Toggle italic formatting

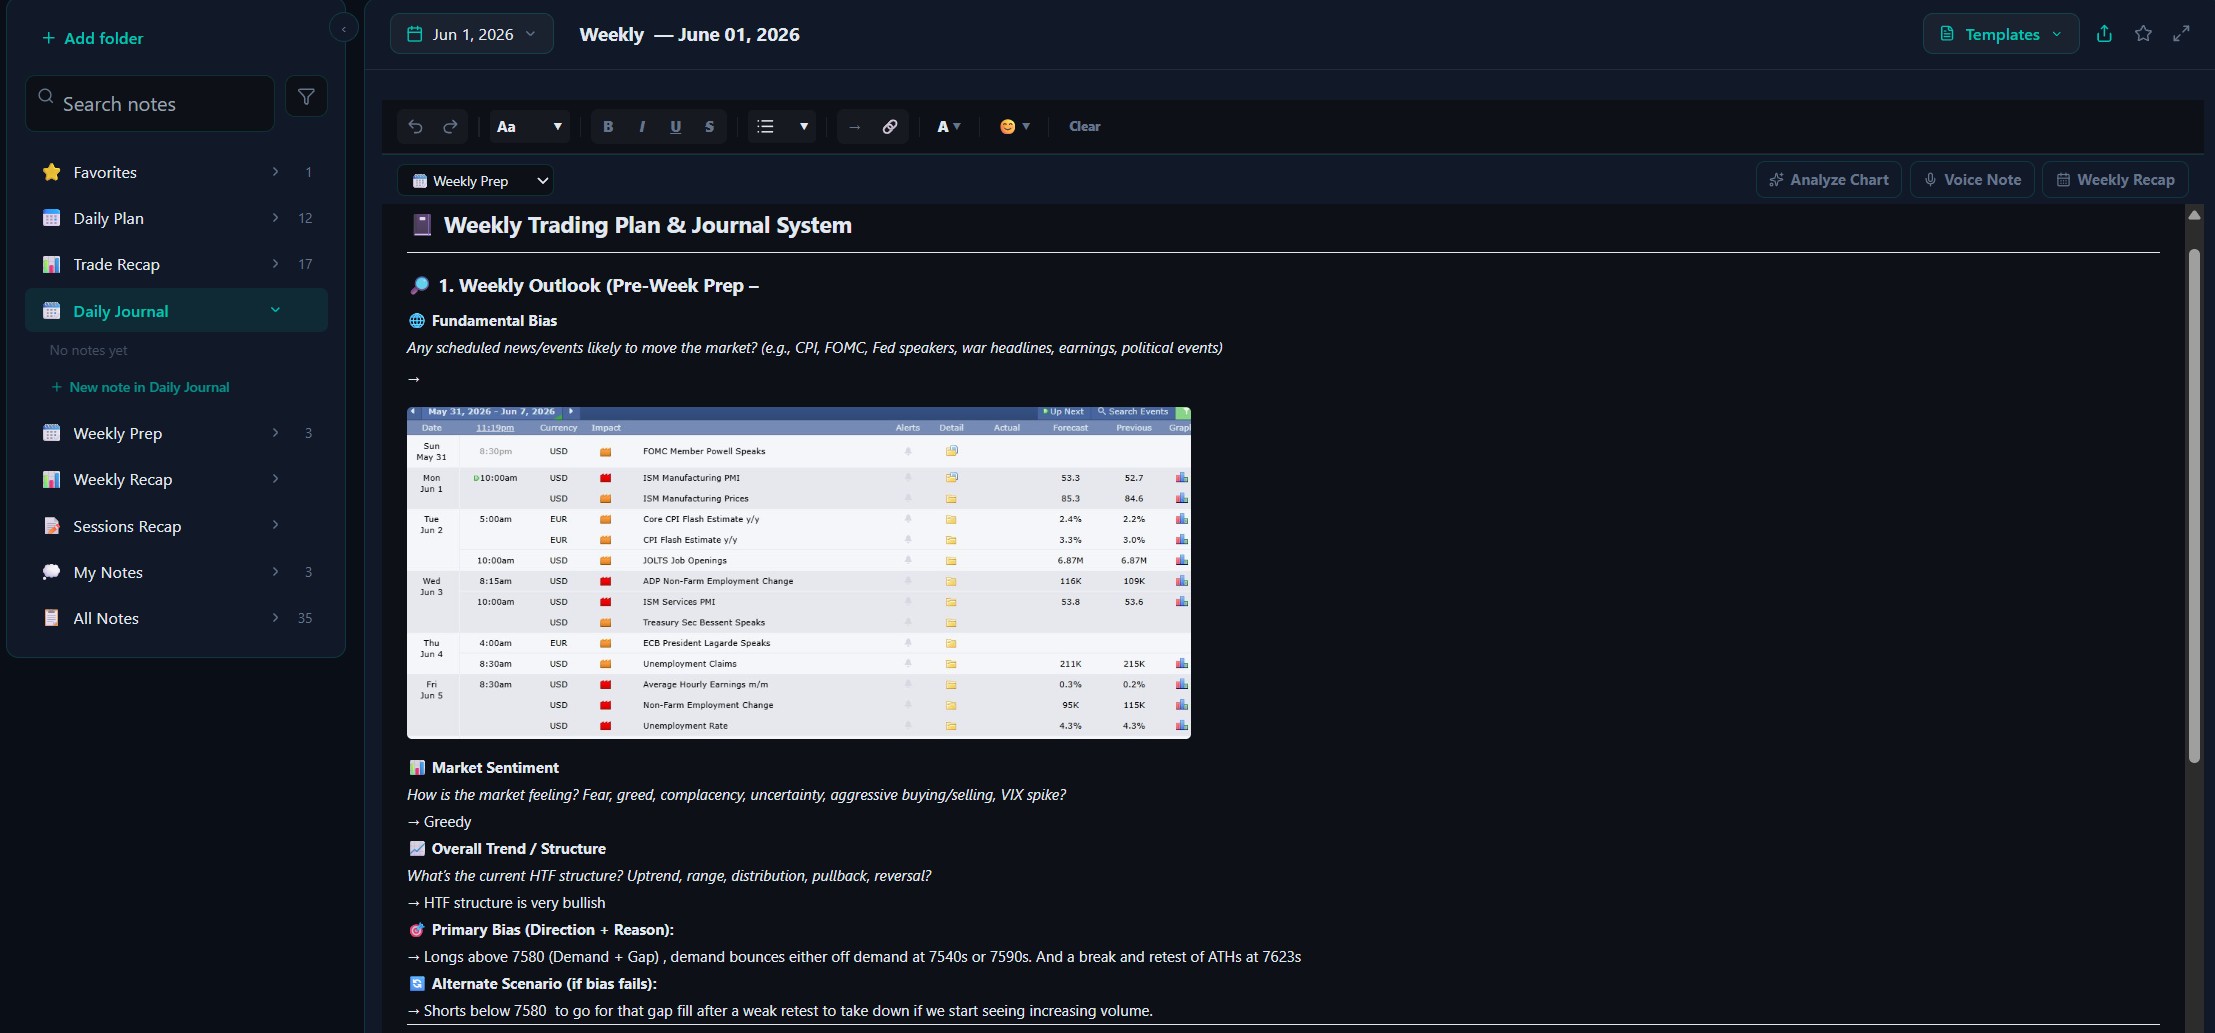642,127
